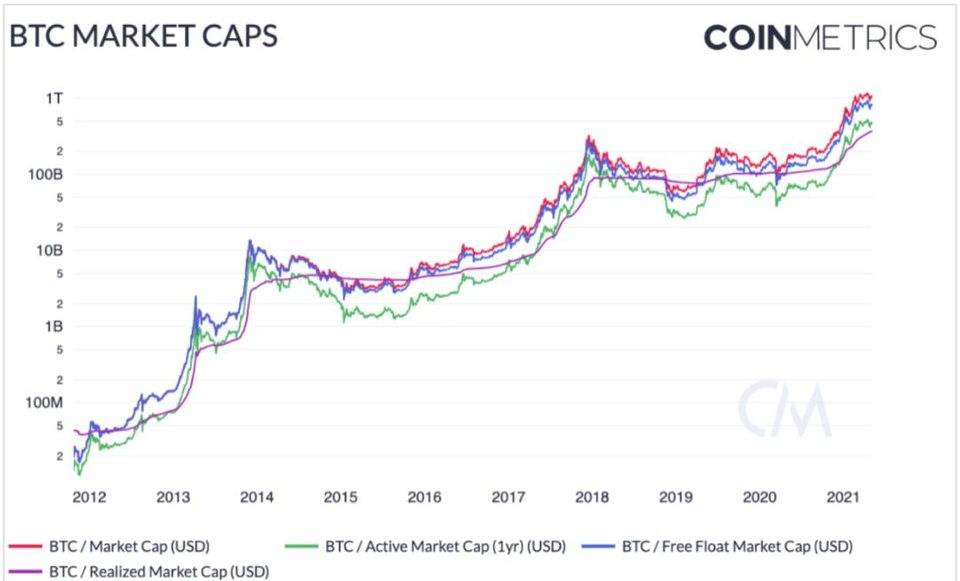This screenshot has height=581, width=960.
Task: Click the blue Free Float legend swatch
Action: point(598,547)
